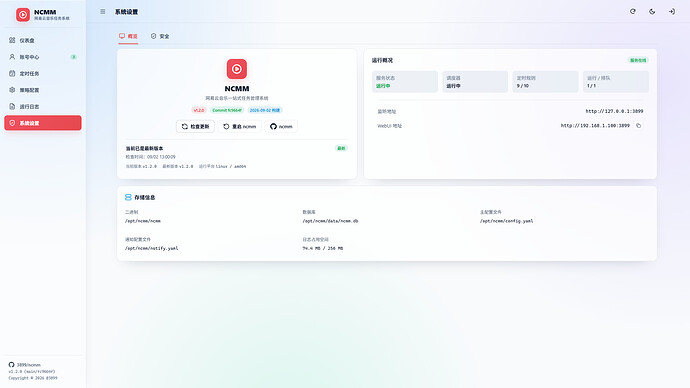Viewport: 690px width, 388px height.
Task: Click the WebUI address http://192.168.1.100:3899
Action: [x=595, y=126]
